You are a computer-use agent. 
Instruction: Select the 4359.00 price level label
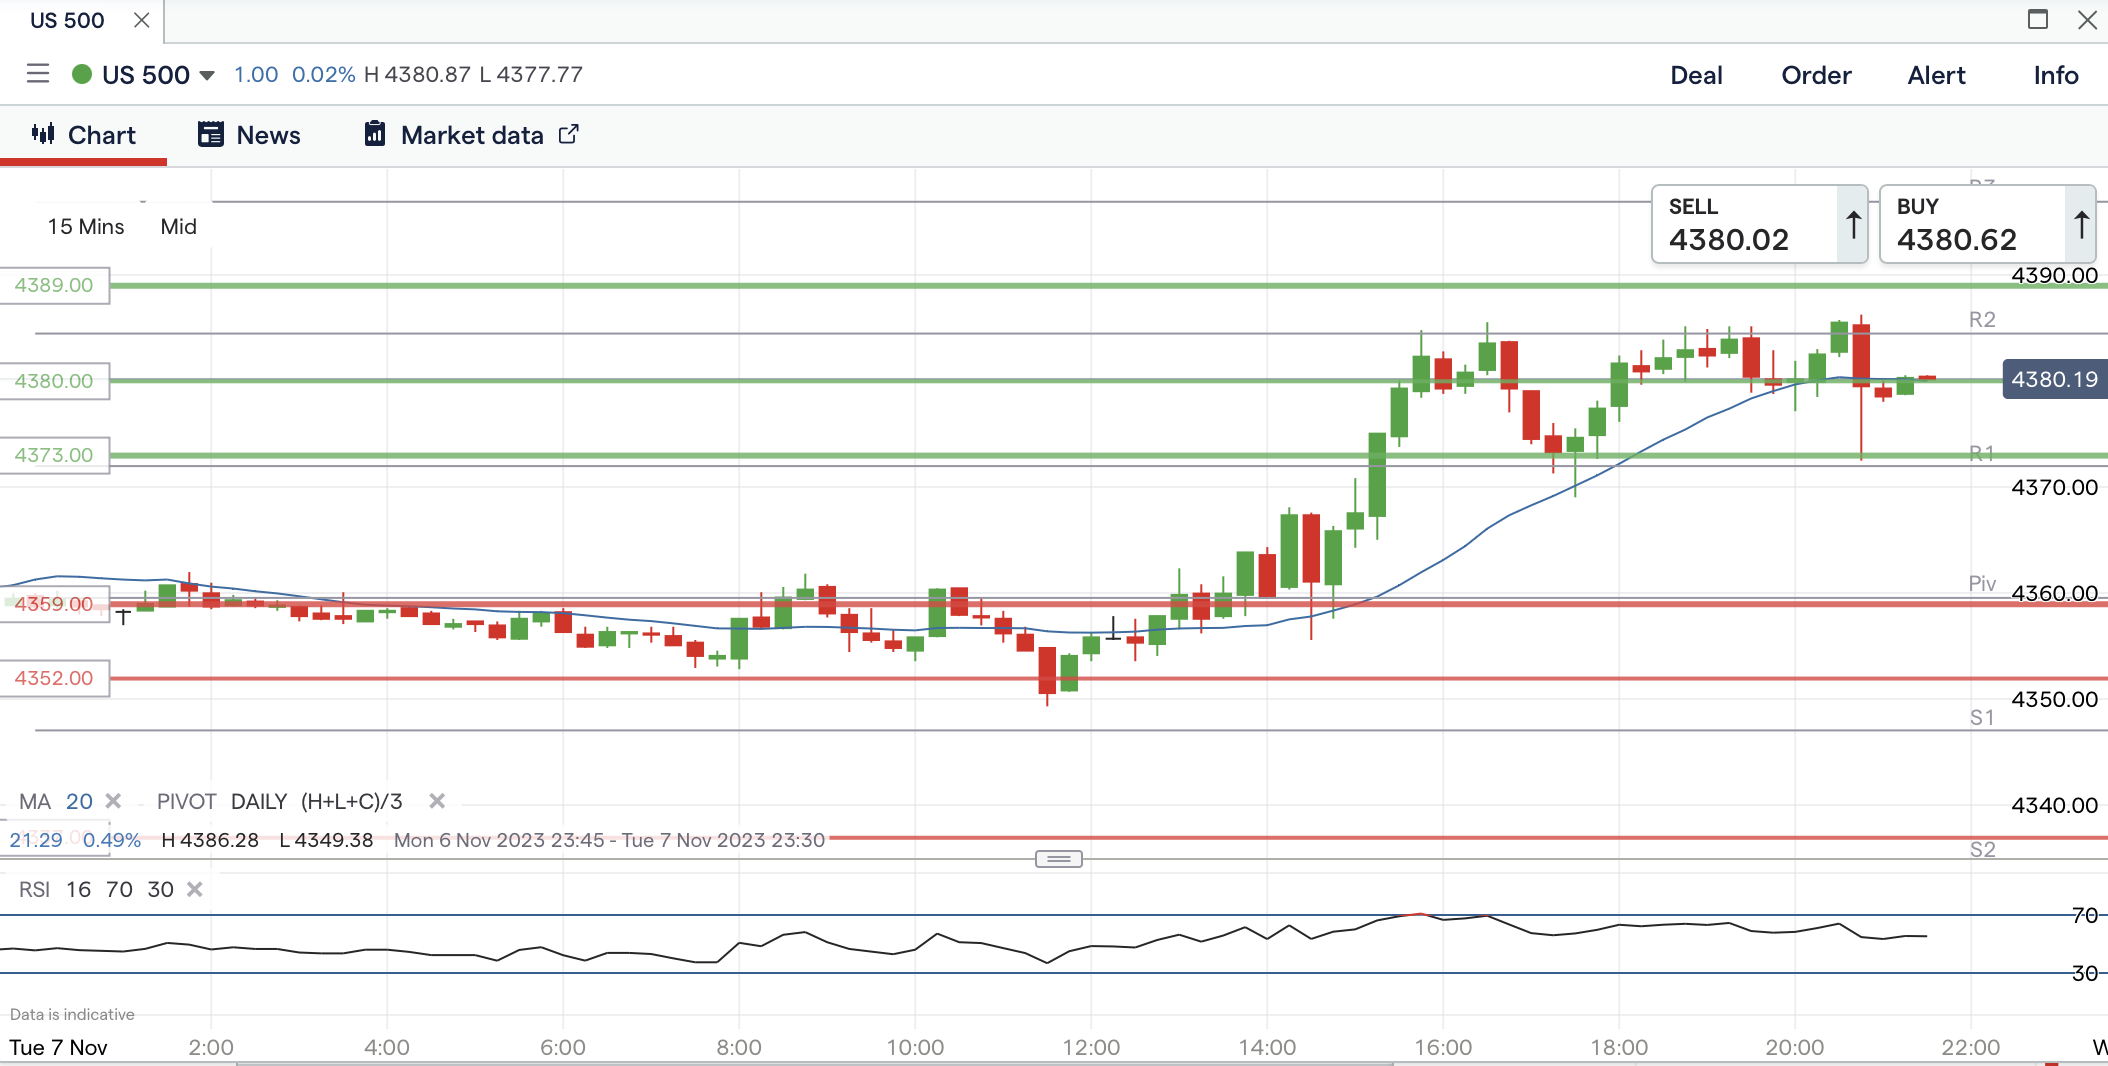54,604
